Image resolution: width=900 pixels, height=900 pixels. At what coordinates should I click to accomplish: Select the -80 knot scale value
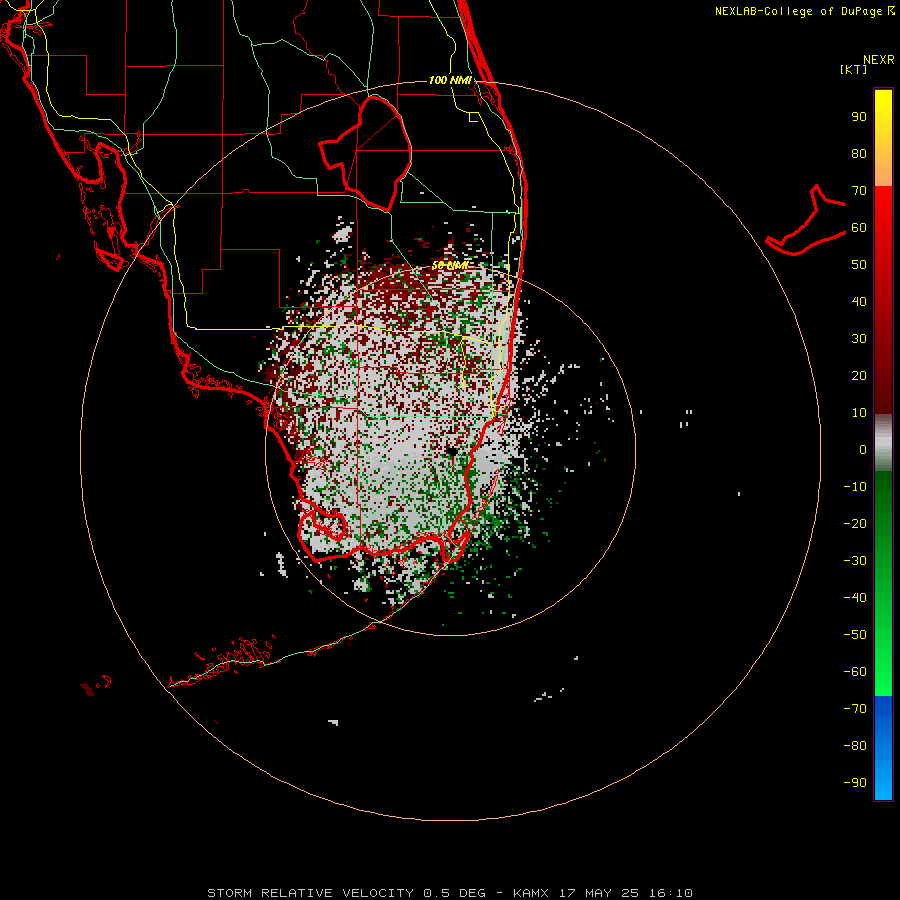point(855,746)
